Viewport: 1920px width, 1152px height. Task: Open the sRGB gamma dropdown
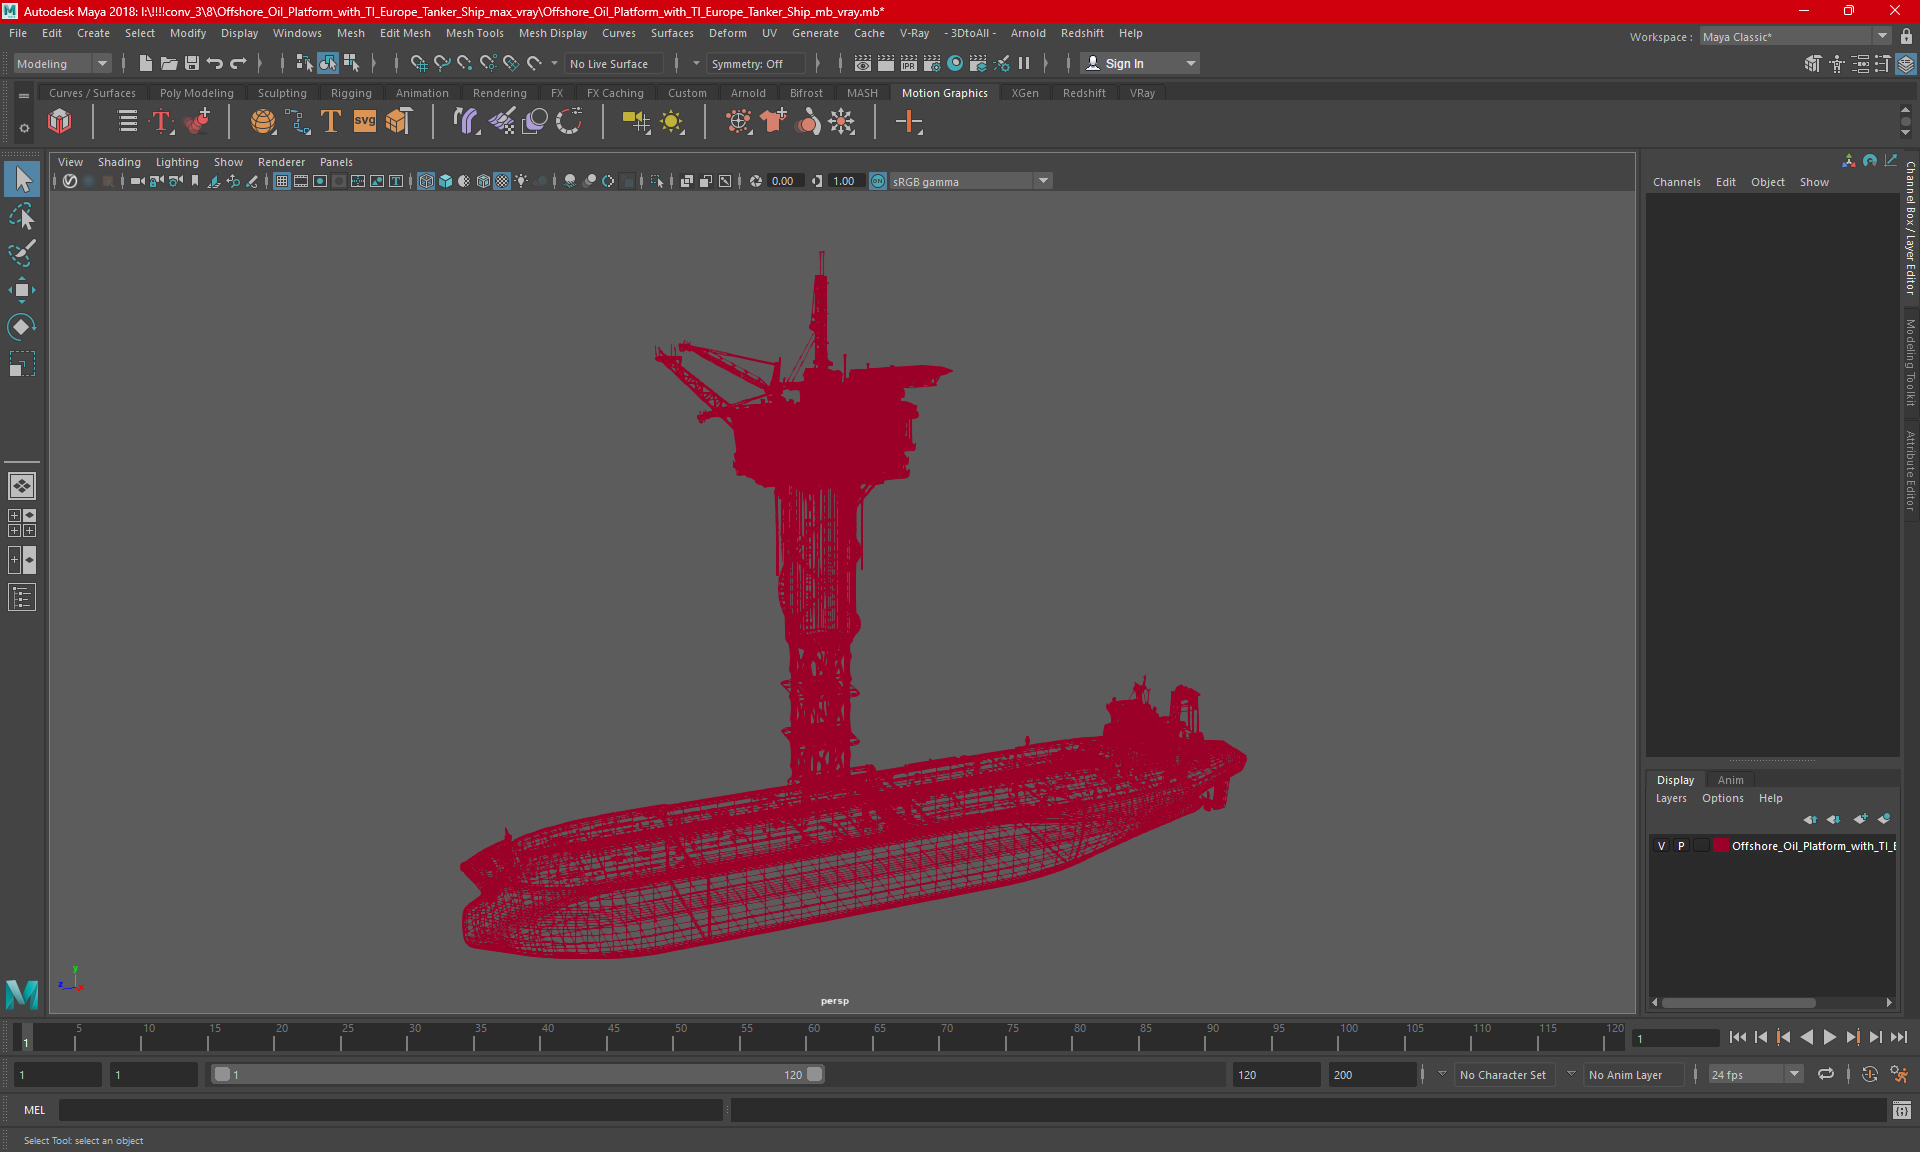[x=970, y=181]
